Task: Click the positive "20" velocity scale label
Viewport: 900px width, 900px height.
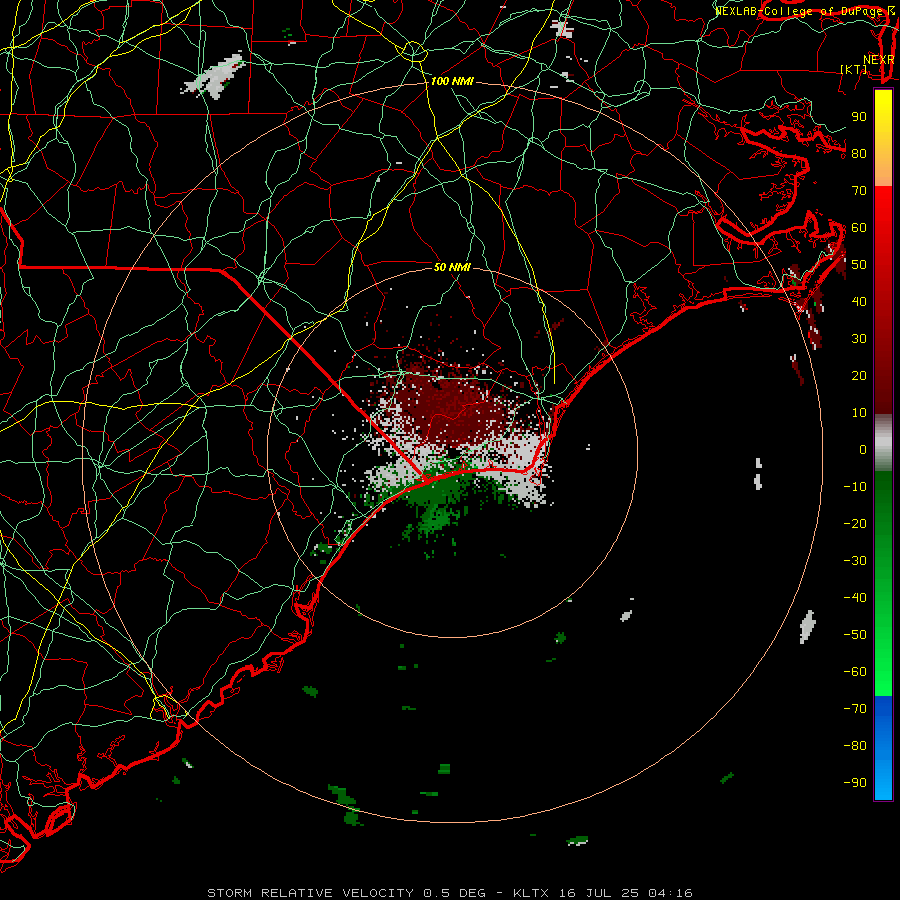Action: pyautogui.click(x=859, y=376)
